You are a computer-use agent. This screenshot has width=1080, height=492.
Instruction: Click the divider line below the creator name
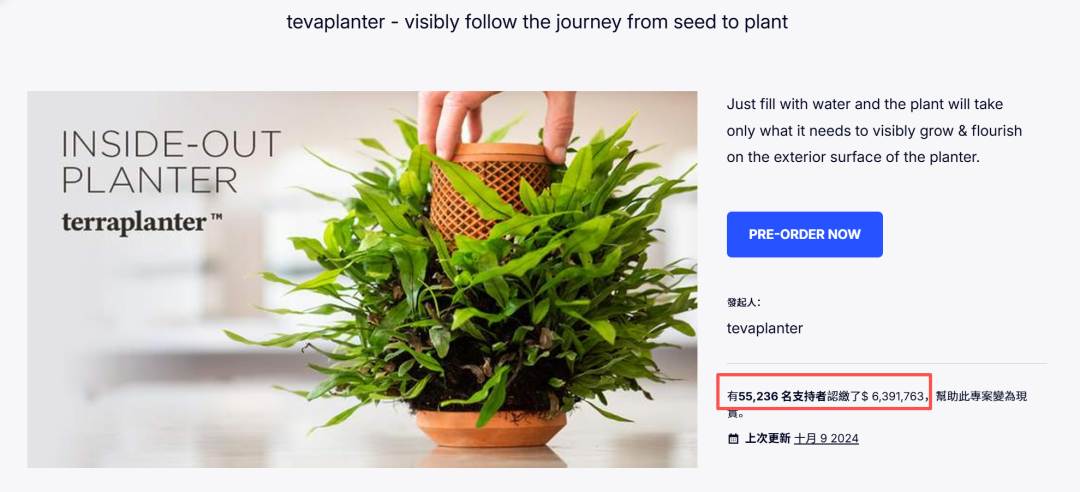click(886, 363)
